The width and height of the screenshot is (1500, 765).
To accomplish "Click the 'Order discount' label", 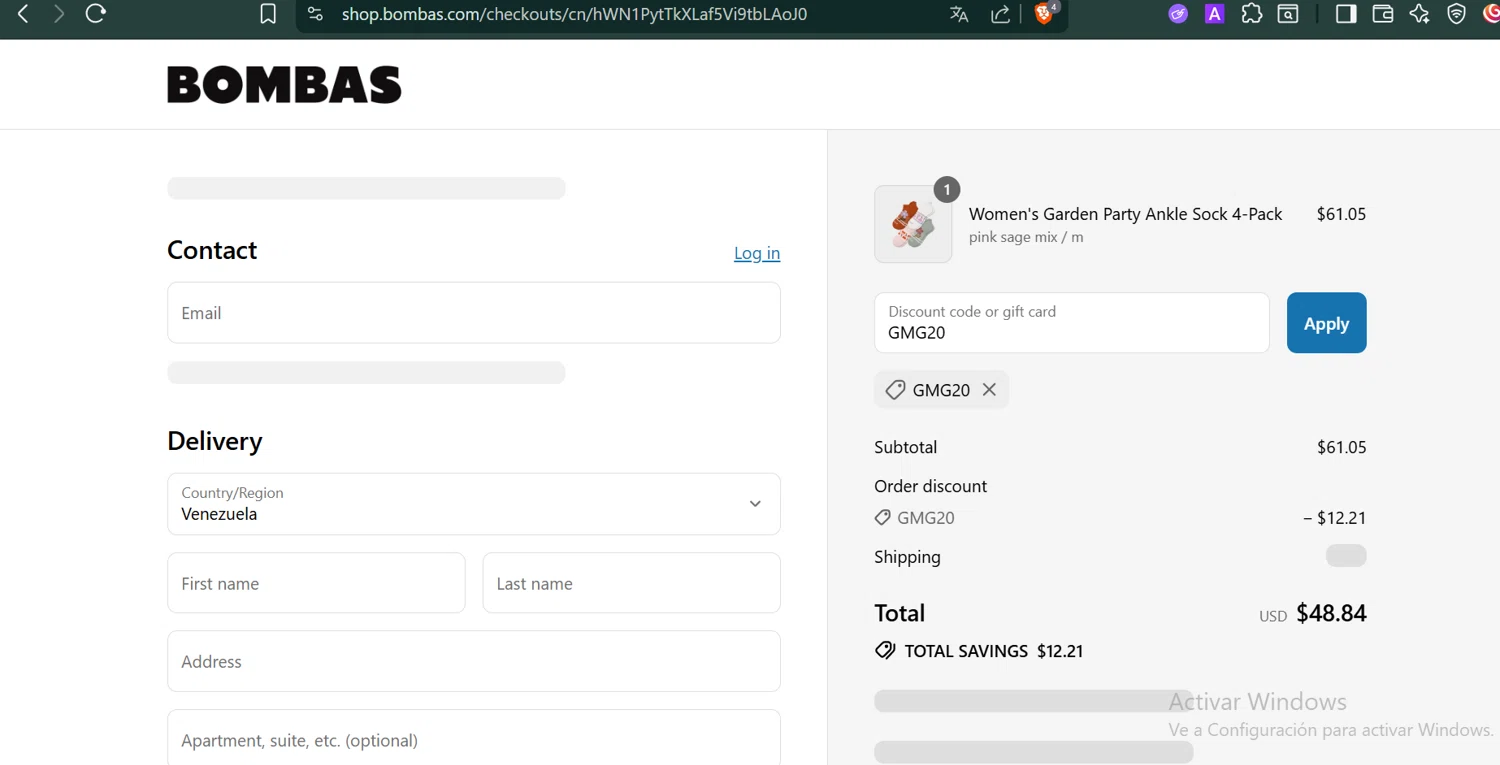I will (930, 486).
